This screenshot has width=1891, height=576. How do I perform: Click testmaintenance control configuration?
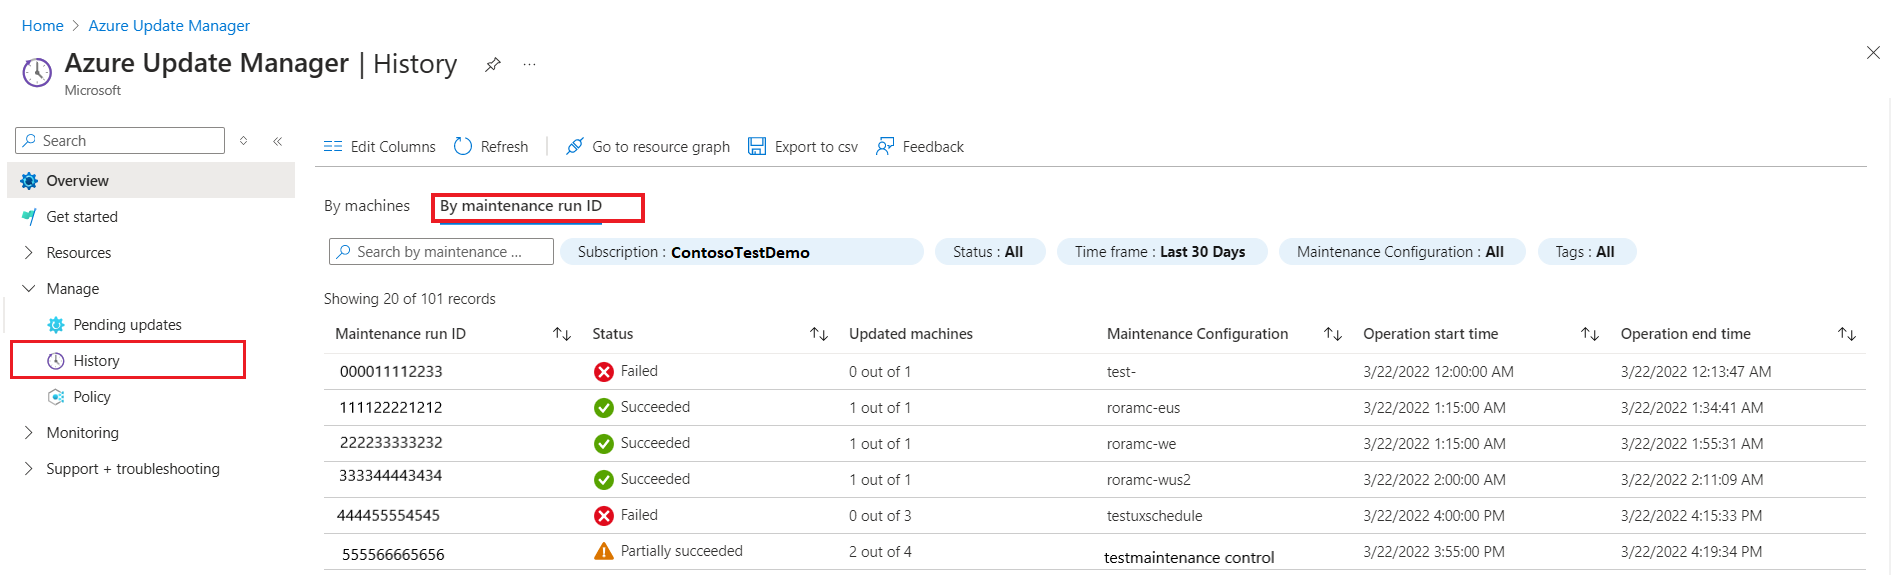[x=1189, y=558]
